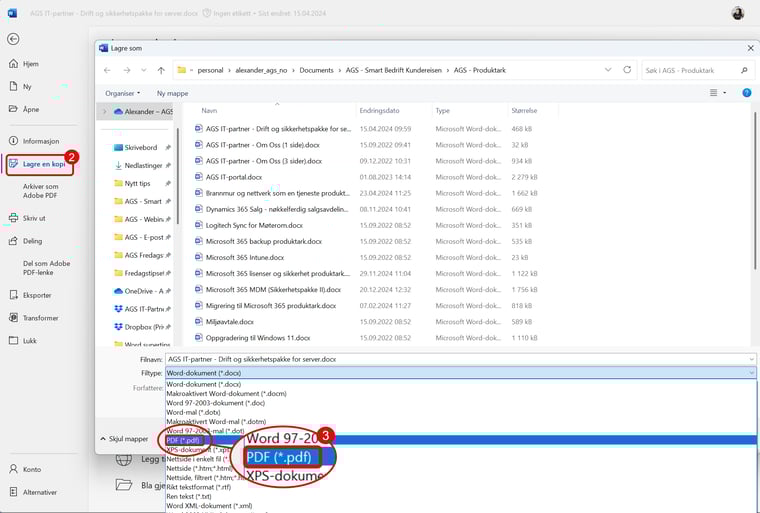Expand the address bar history dropdown
Image resolution: width=760 pixels, height=513 pixels.
608,70
